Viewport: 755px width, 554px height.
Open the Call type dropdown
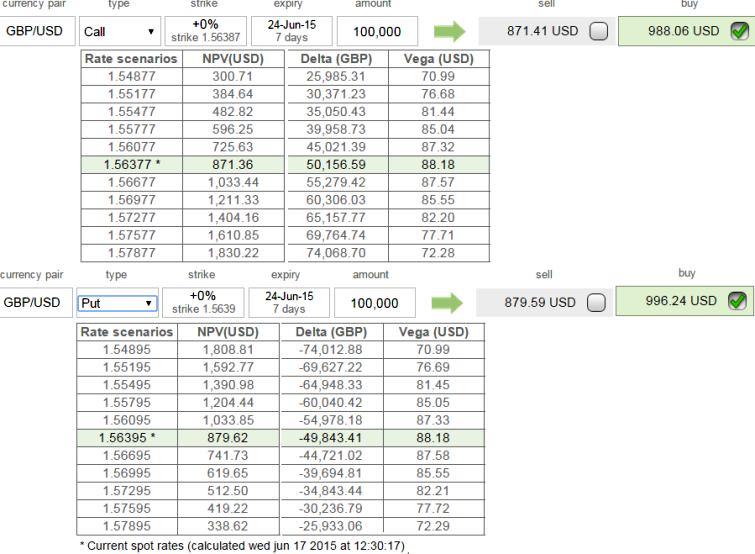118,32
